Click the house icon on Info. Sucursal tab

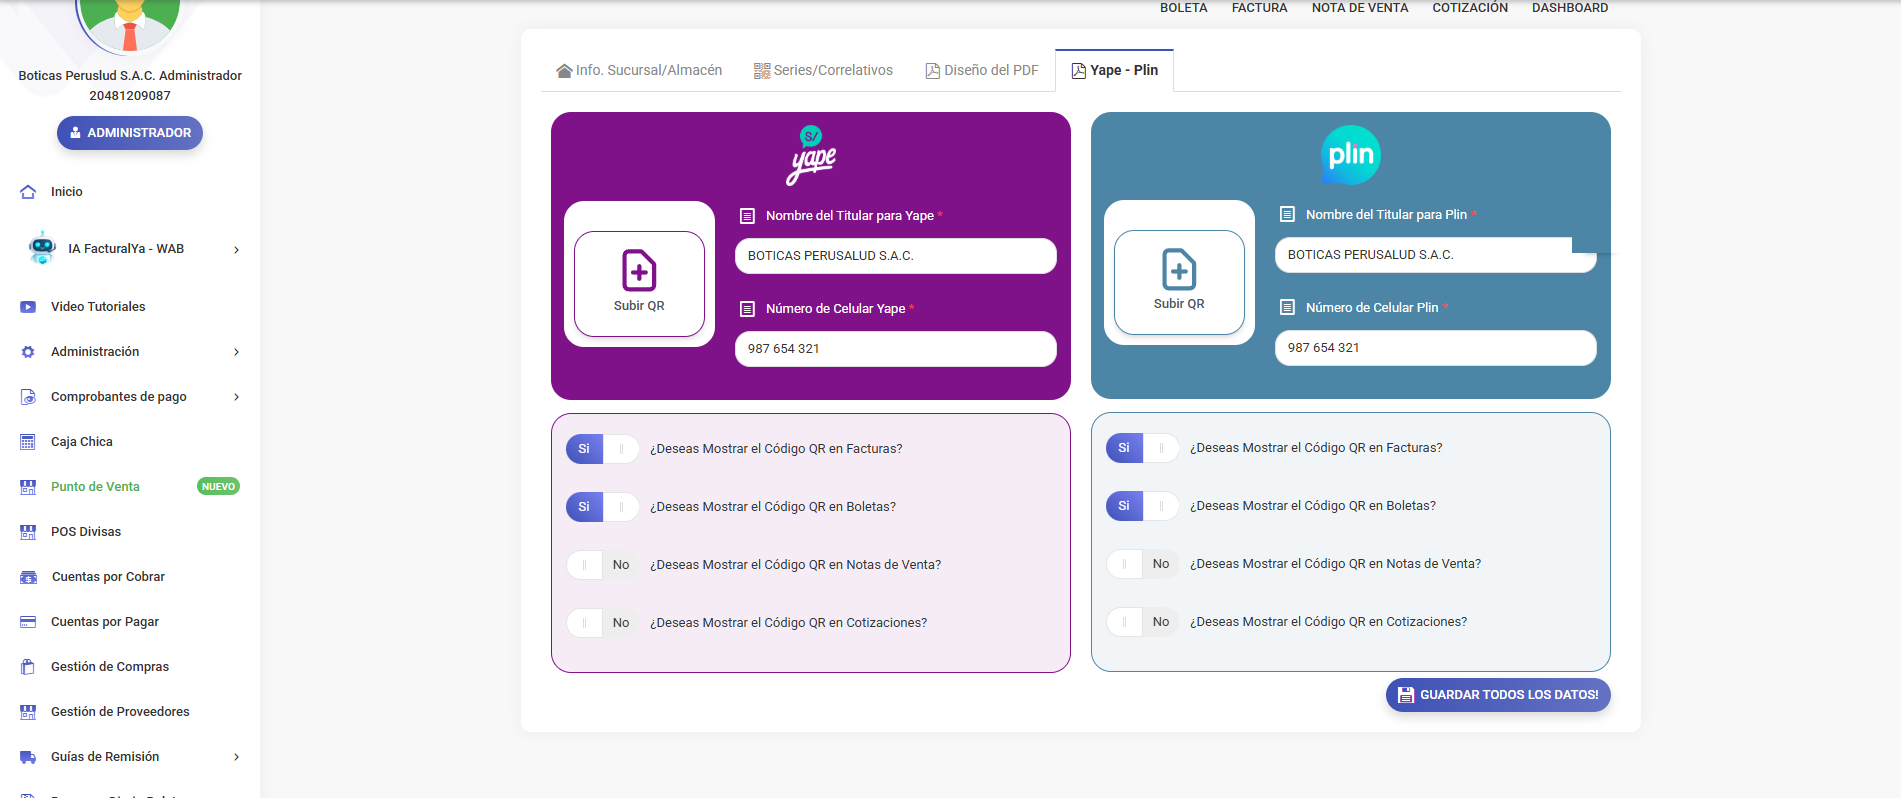tap(564, 71)
